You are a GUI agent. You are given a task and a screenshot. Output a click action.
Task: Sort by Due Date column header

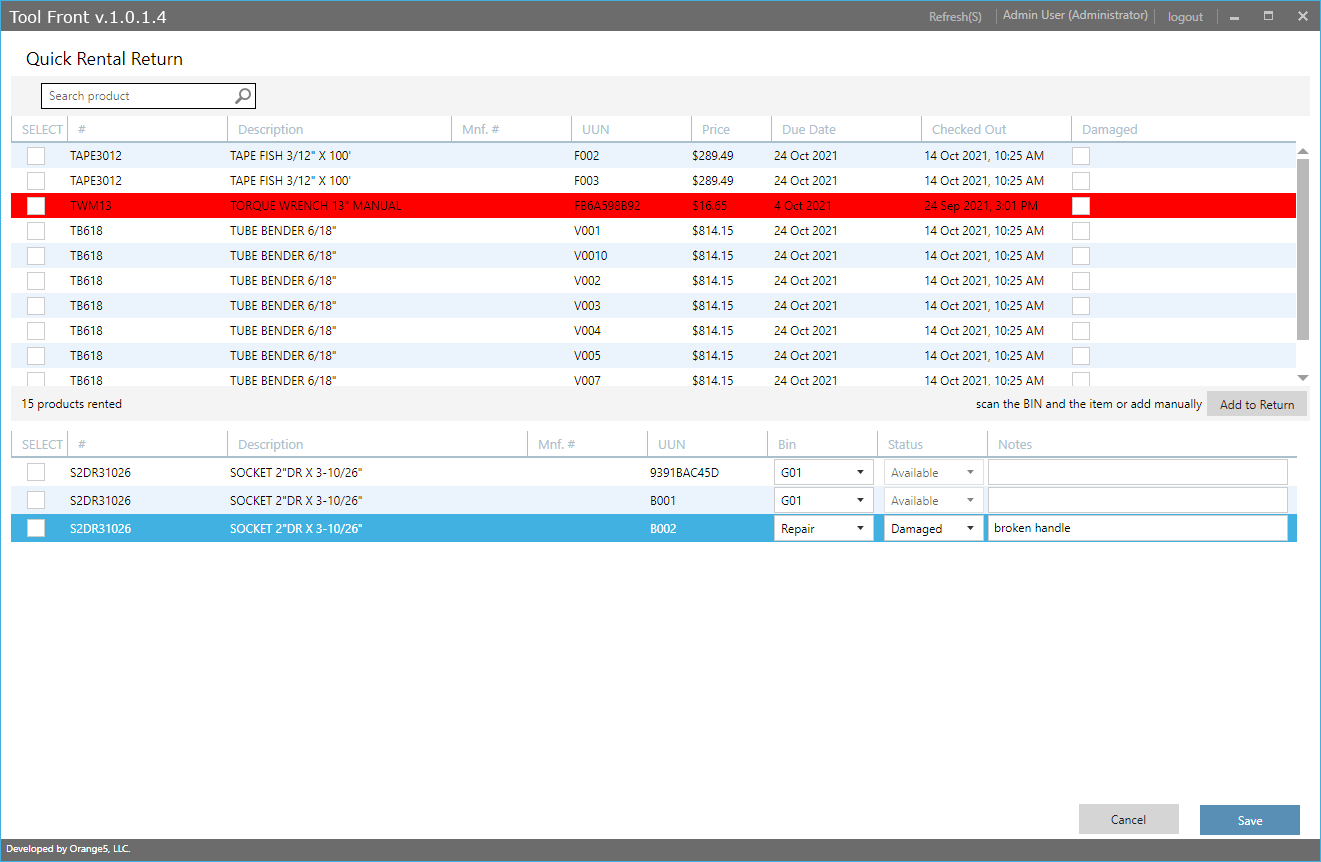point(809,129)
